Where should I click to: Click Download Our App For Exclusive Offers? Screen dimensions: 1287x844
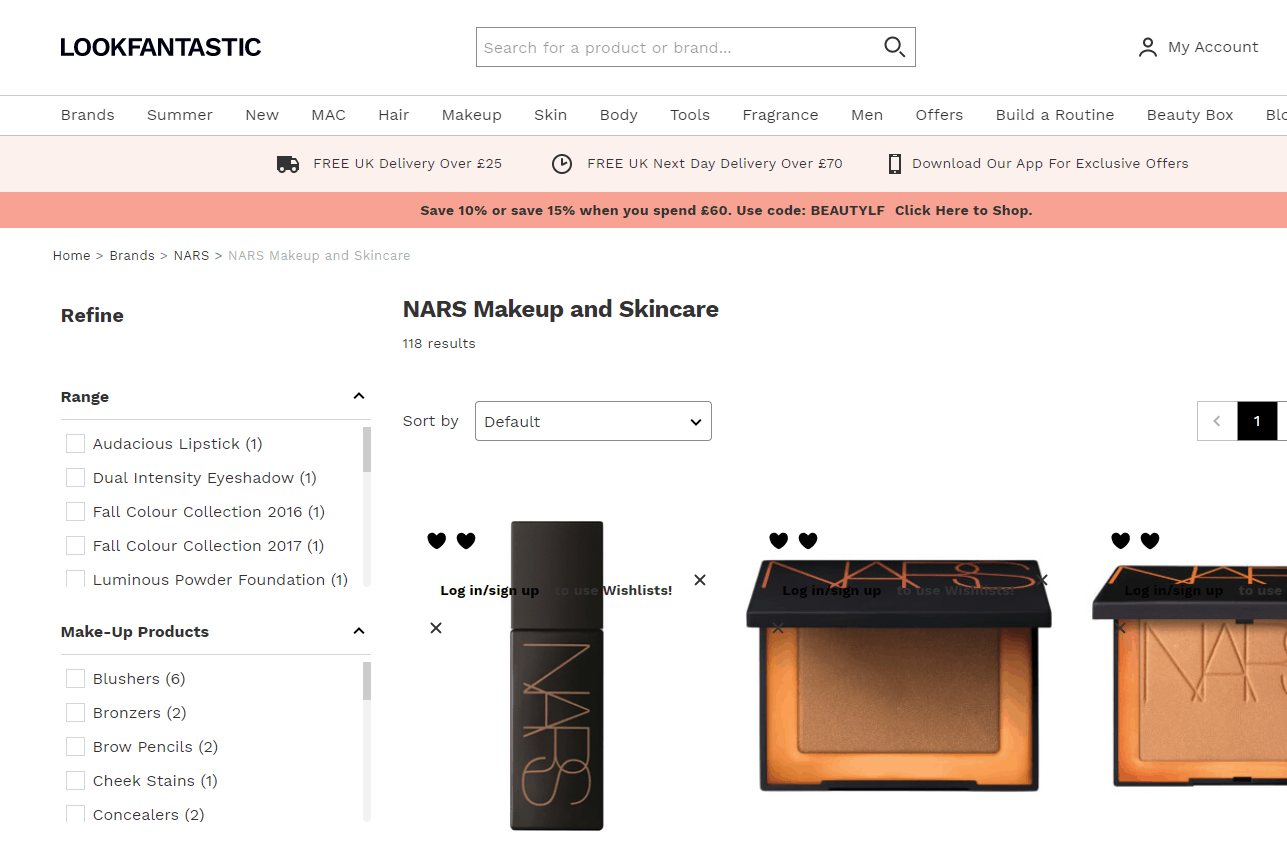(1050, 164)
